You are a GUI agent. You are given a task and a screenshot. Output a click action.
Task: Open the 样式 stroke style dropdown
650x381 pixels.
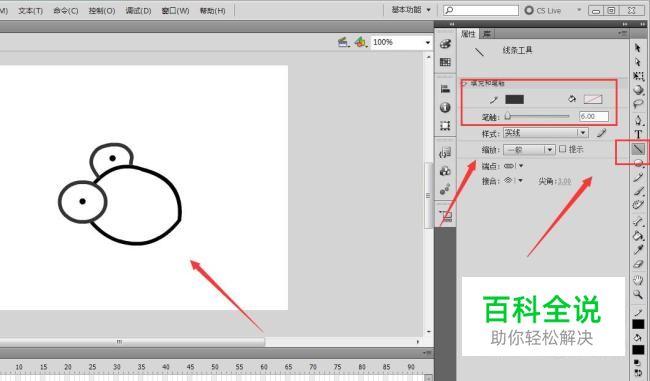click(x=546, y=133)
